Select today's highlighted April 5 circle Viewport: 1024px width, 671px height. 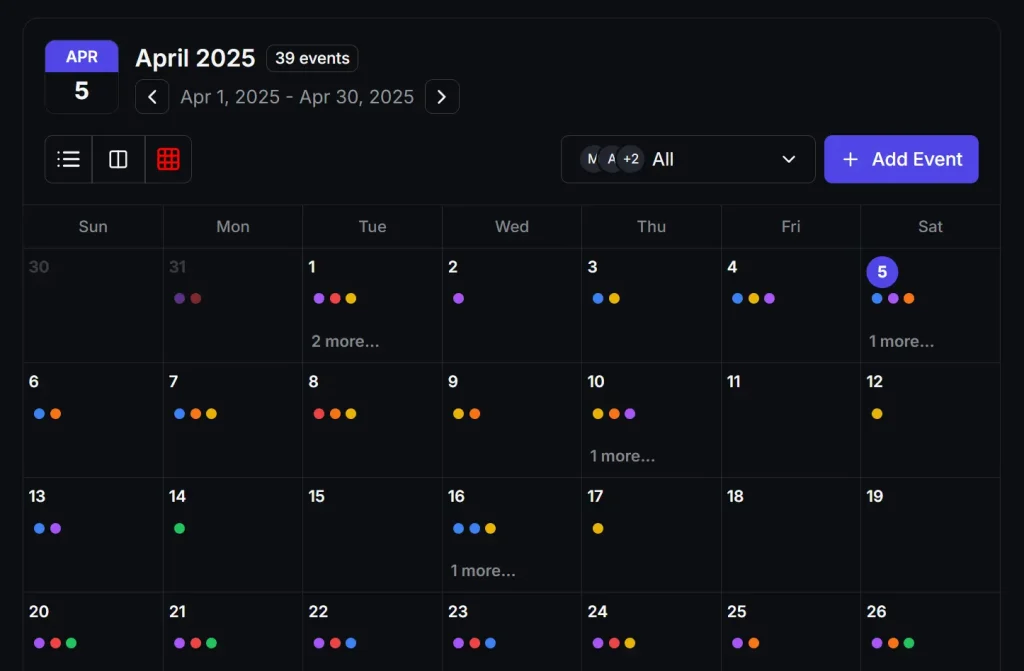882,271
